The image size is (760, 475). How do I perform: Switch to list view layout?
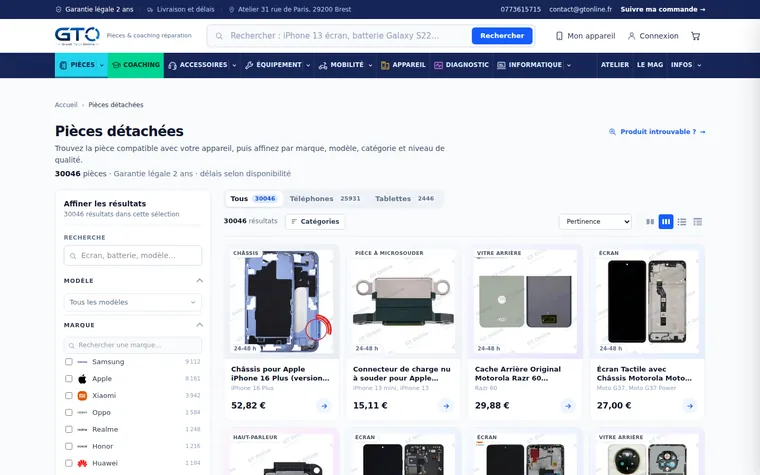pos(681,222)
